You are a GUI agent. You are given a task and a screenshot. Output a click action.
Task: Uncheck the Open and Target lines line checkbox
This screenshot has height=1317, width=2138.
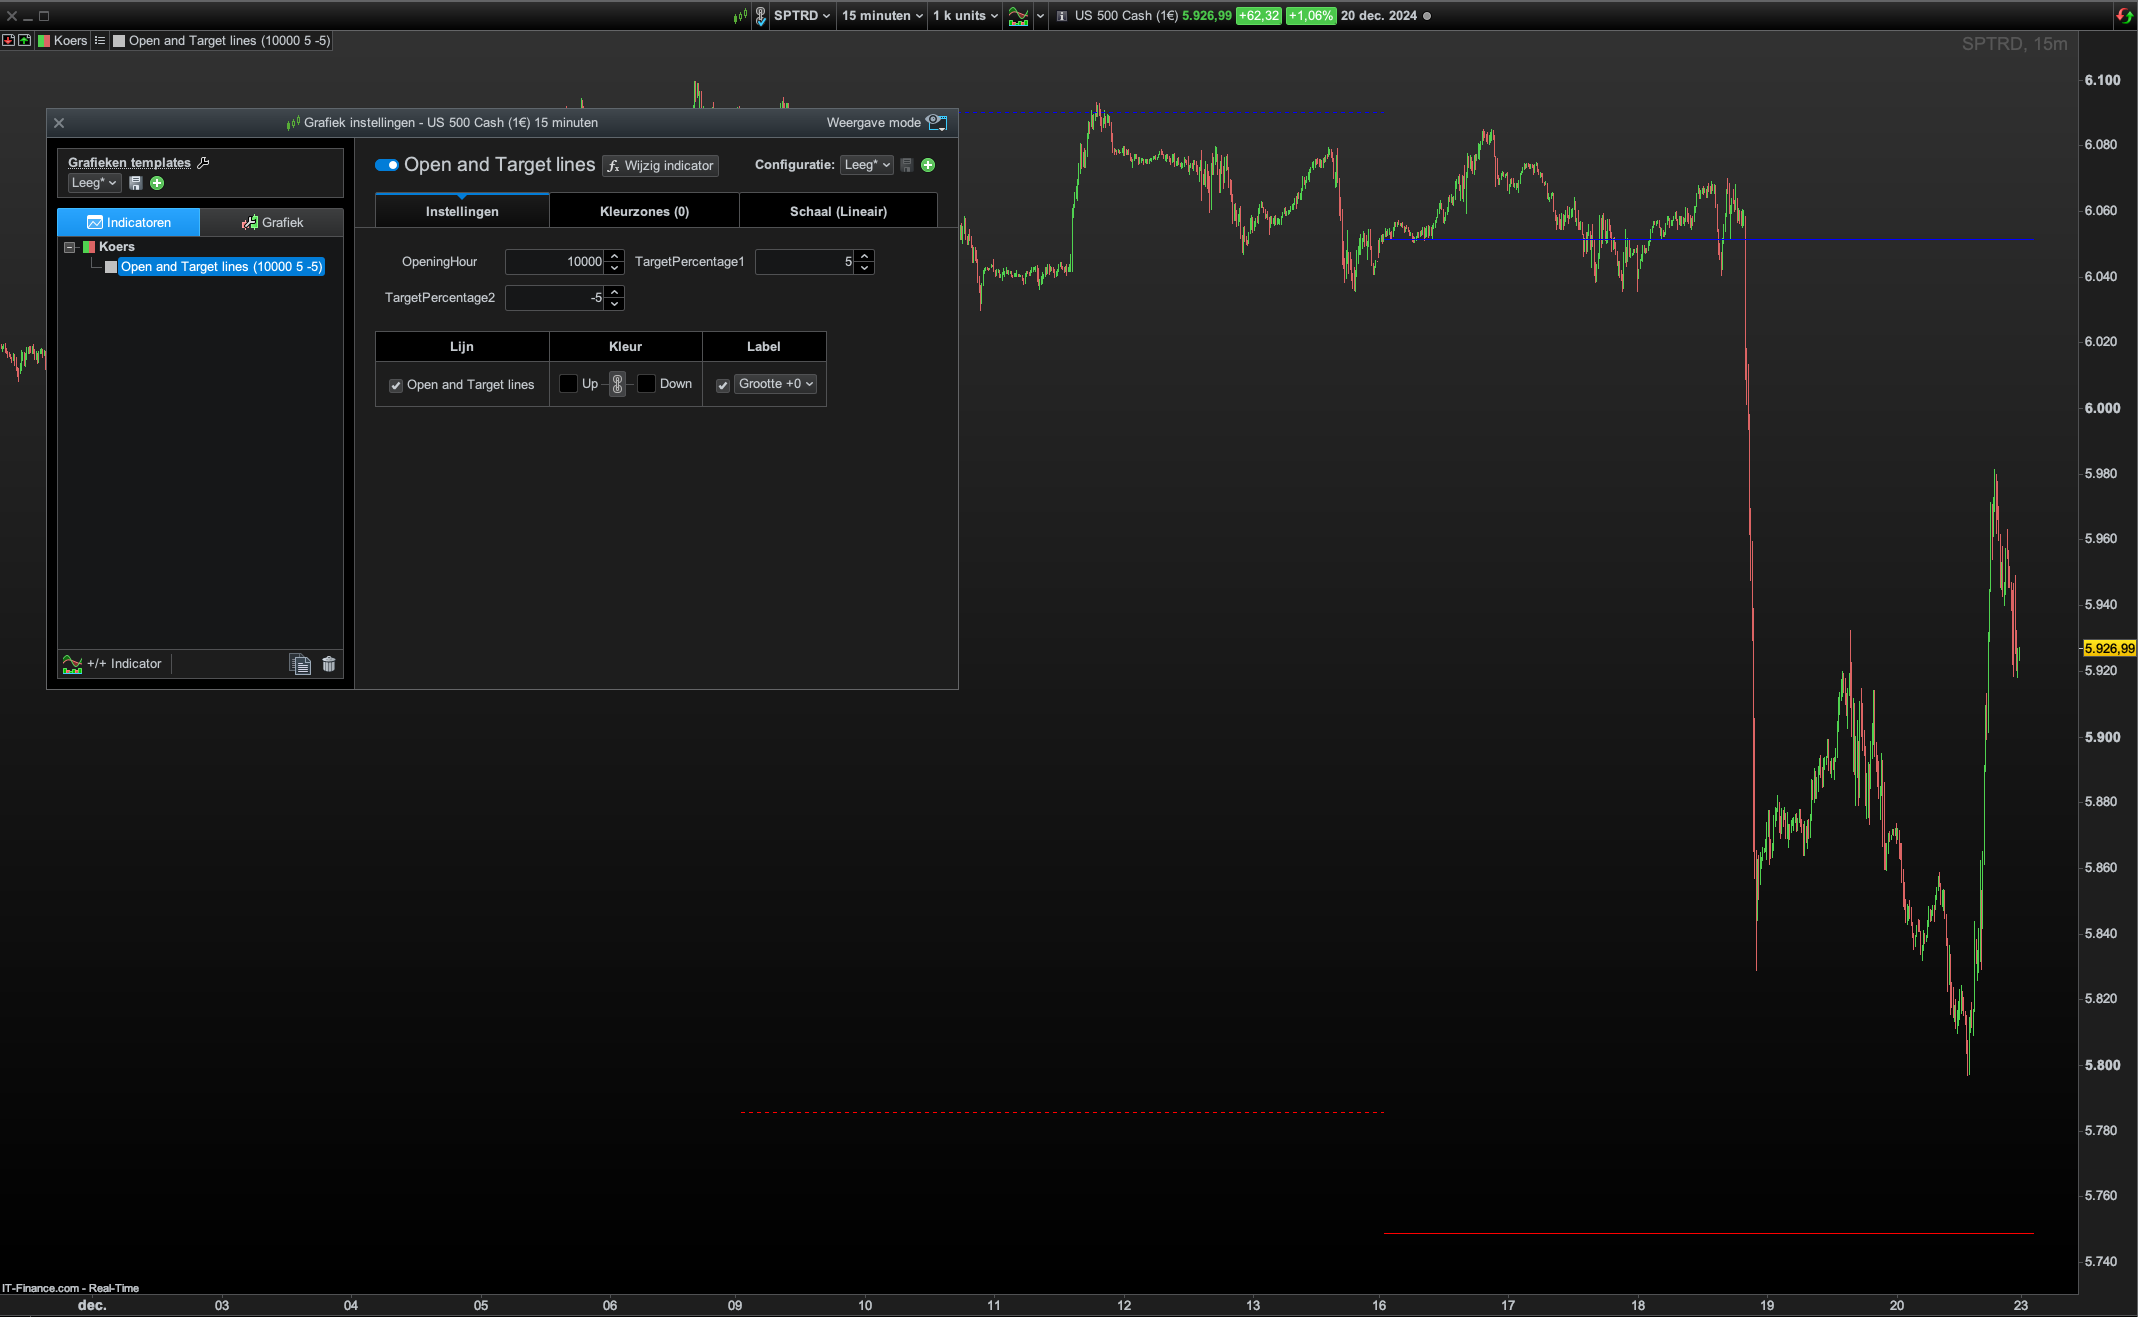tap(396, 385)
